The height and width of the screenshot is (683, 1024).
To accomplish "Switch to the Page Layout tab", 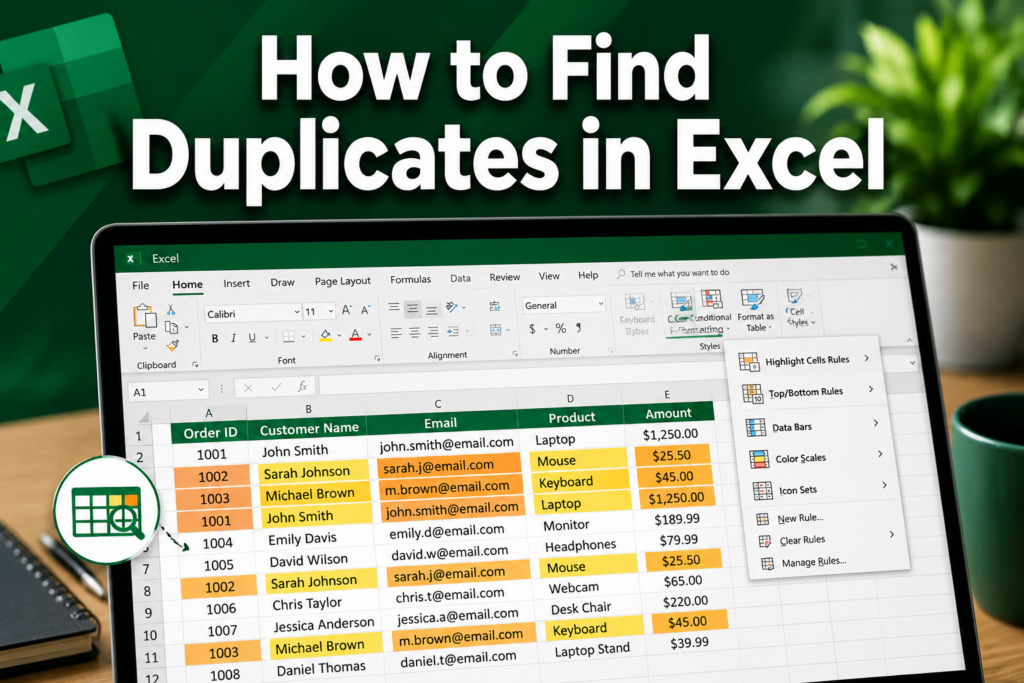I will point(342,281).
